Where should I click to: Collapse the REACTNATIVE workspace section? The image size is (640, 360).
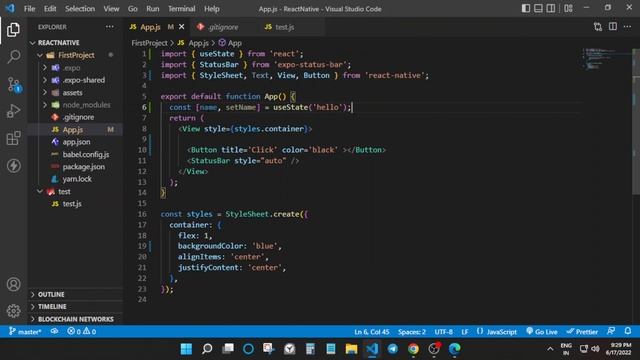tap(58, 43)
